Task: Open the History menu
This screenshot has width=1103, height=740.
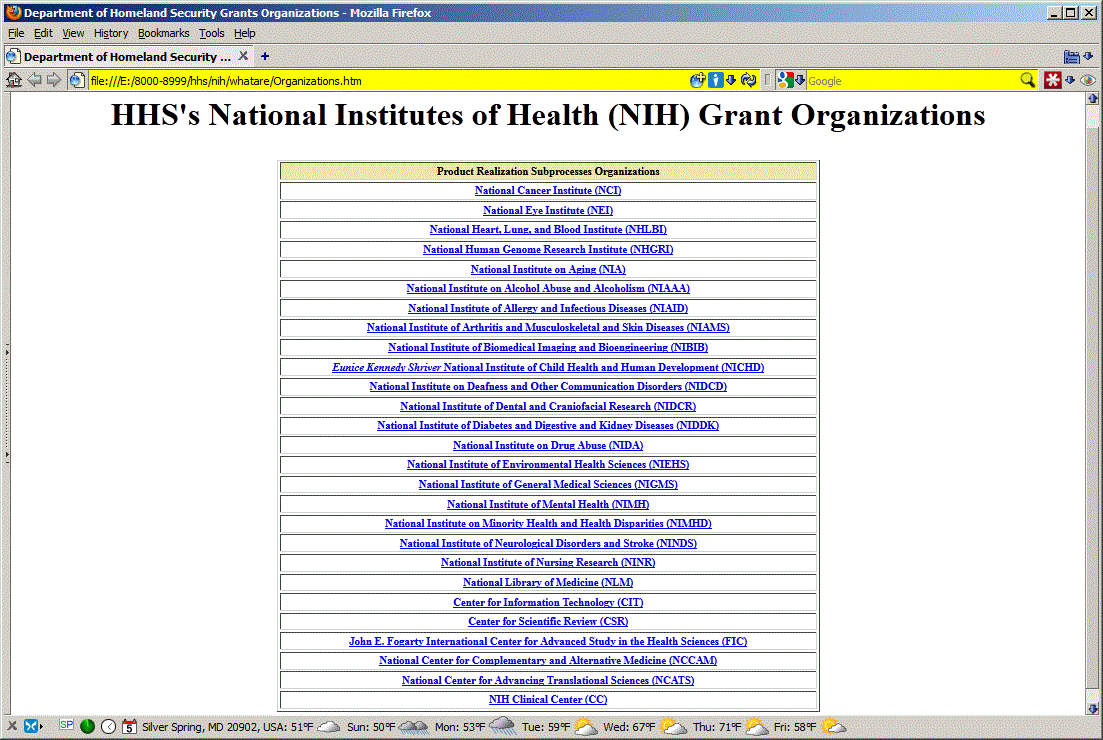Action: (x=110, y=33)
